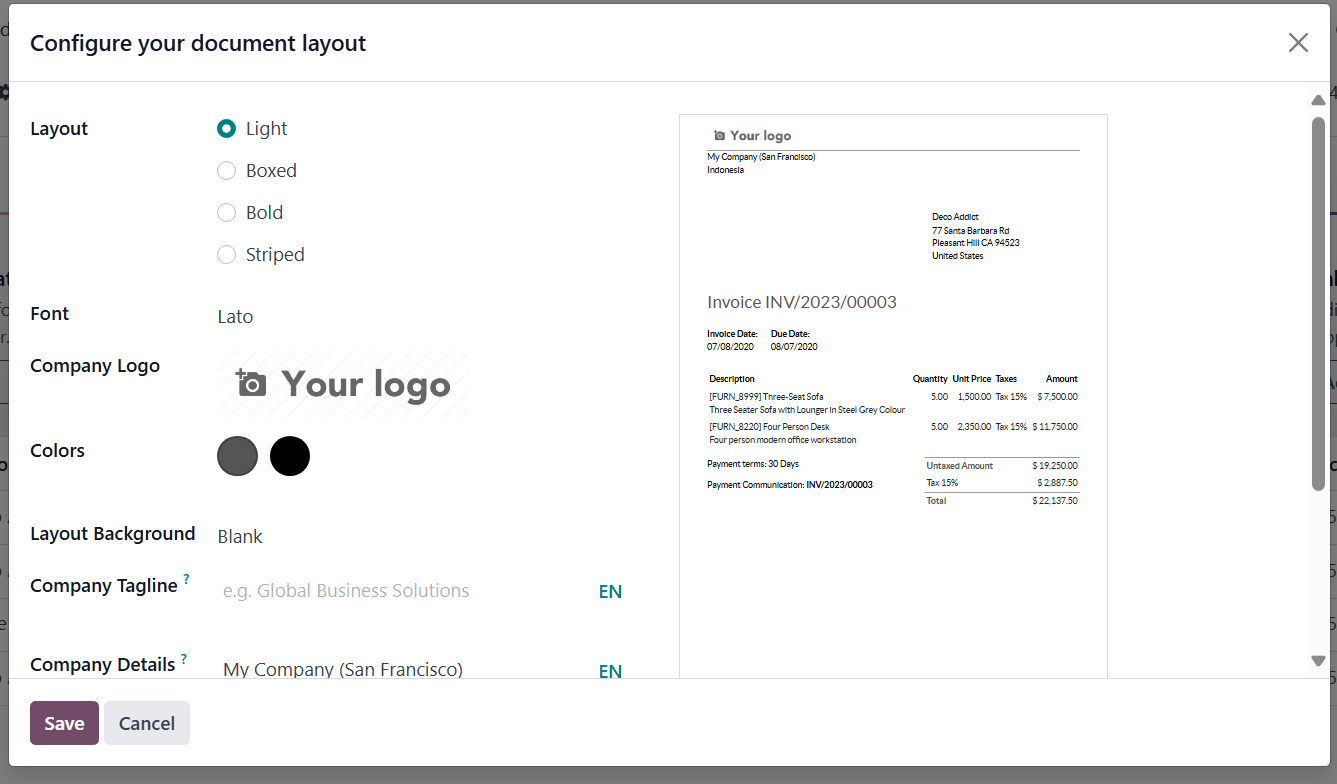Pick the gray primary color swatch
This screenshot has width=1337, height=784.
point(237,456)
